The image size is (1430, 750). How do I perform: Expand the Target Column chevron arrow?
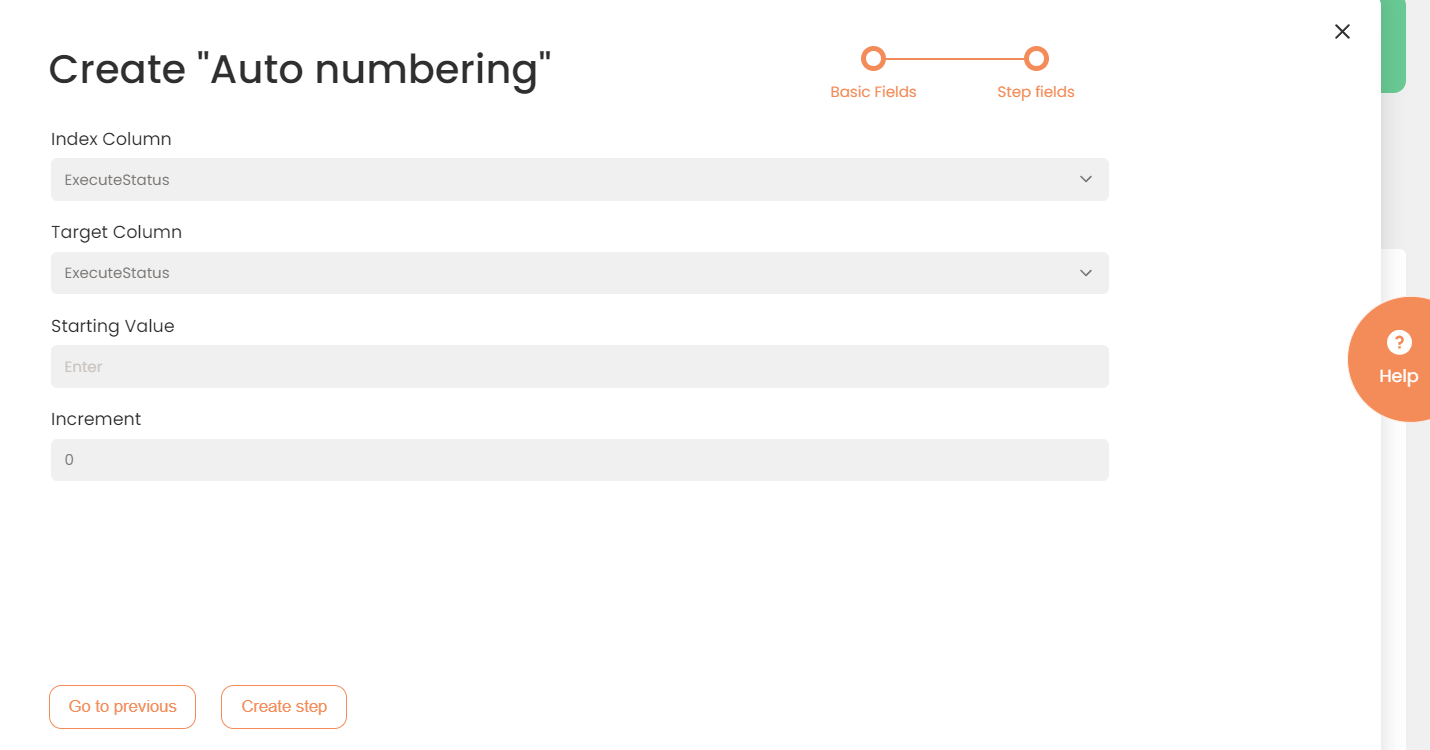(1086, 273)
